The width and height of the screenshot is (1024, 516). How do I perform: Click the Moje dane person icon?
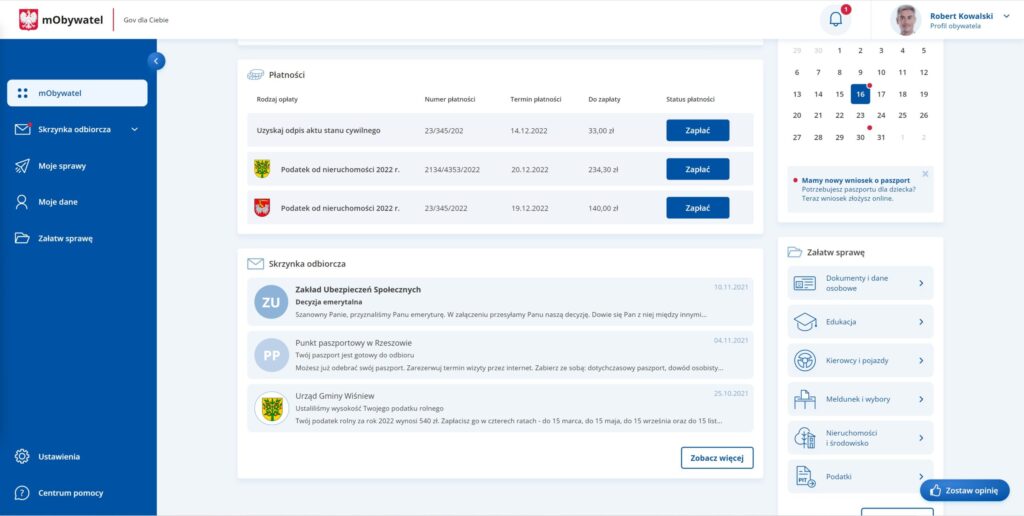22,202
